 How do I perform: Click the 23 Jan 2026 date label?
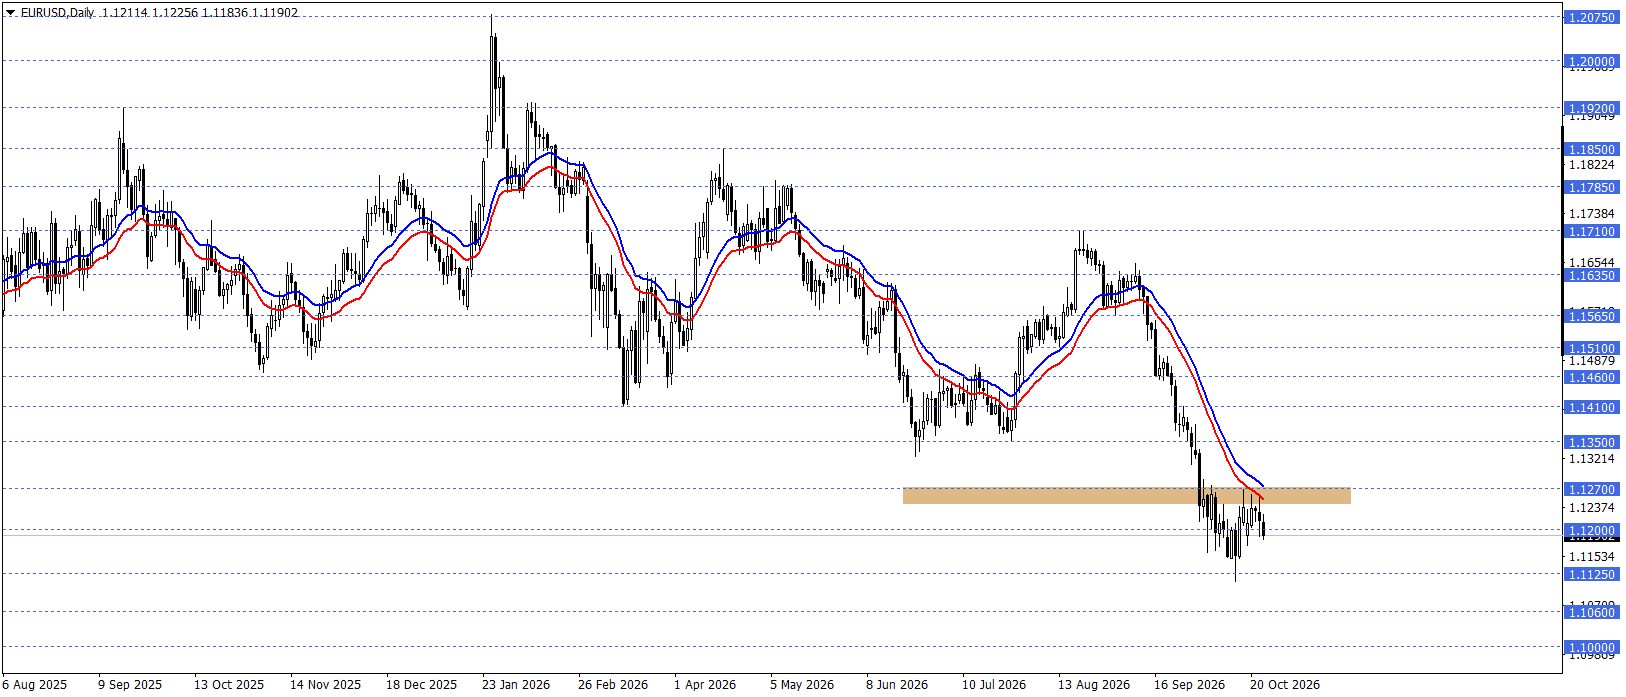tap(516, 685)
